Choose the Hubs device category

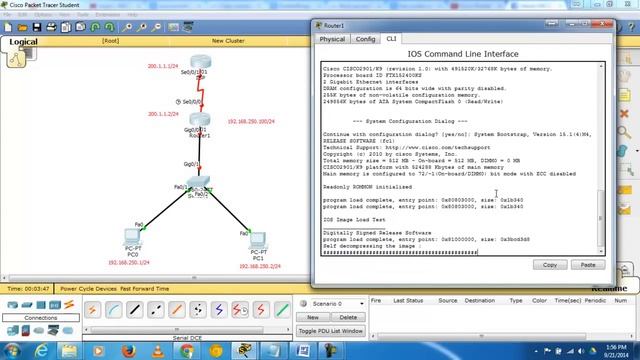tap(41, 305)
